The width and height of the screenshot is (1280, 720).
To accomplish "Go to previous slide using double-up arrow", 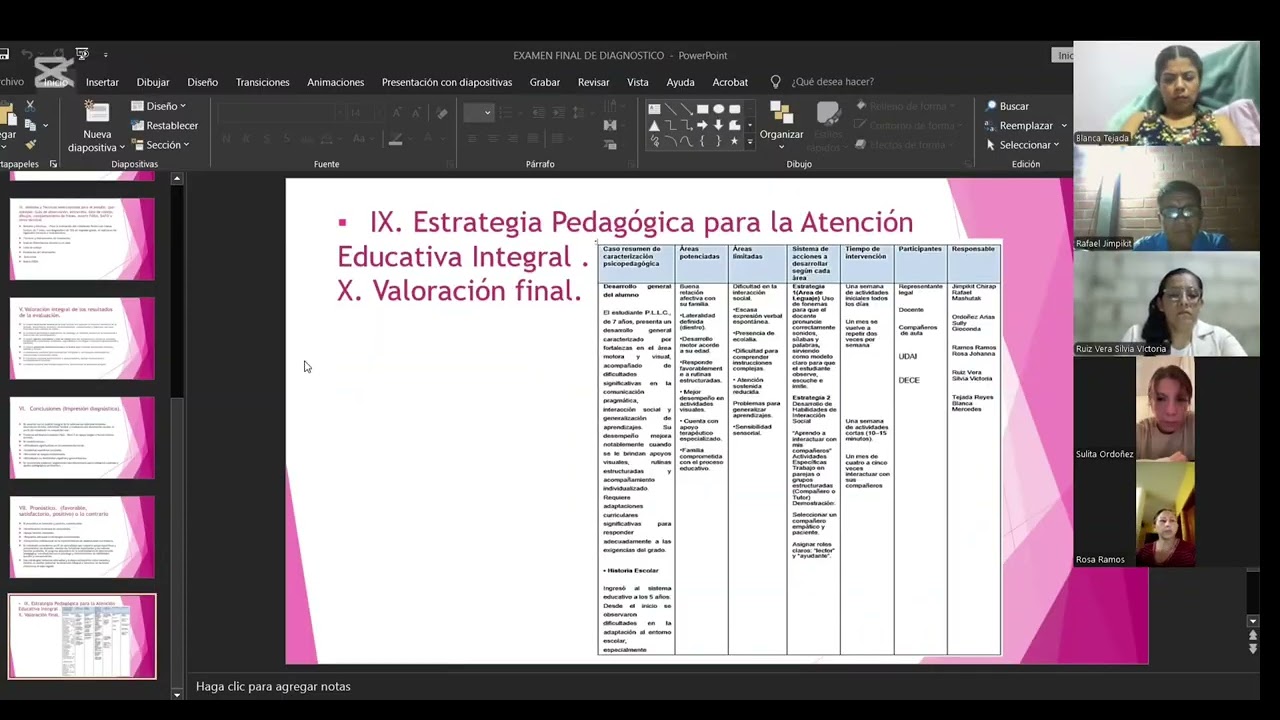I will point(1253,635).
